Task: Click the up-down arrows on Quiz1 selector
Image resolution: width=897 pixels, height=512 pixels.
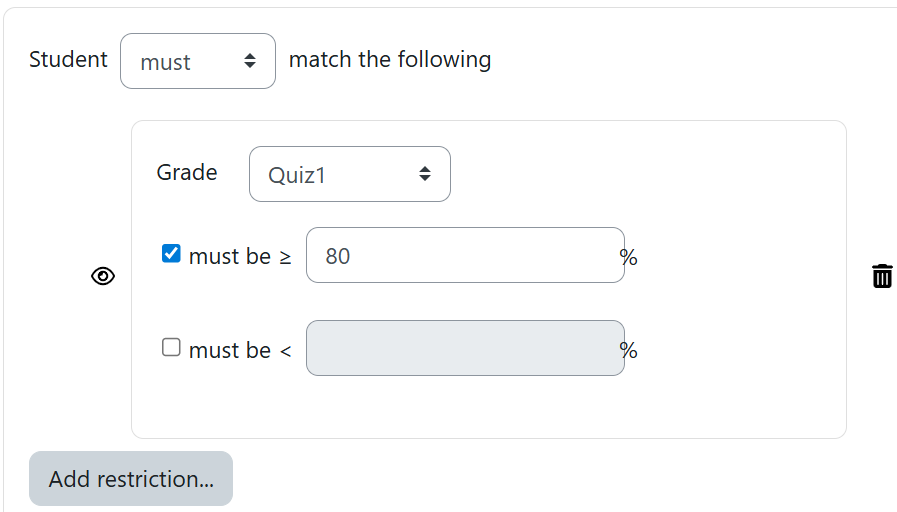Action: tap(425, 174)
